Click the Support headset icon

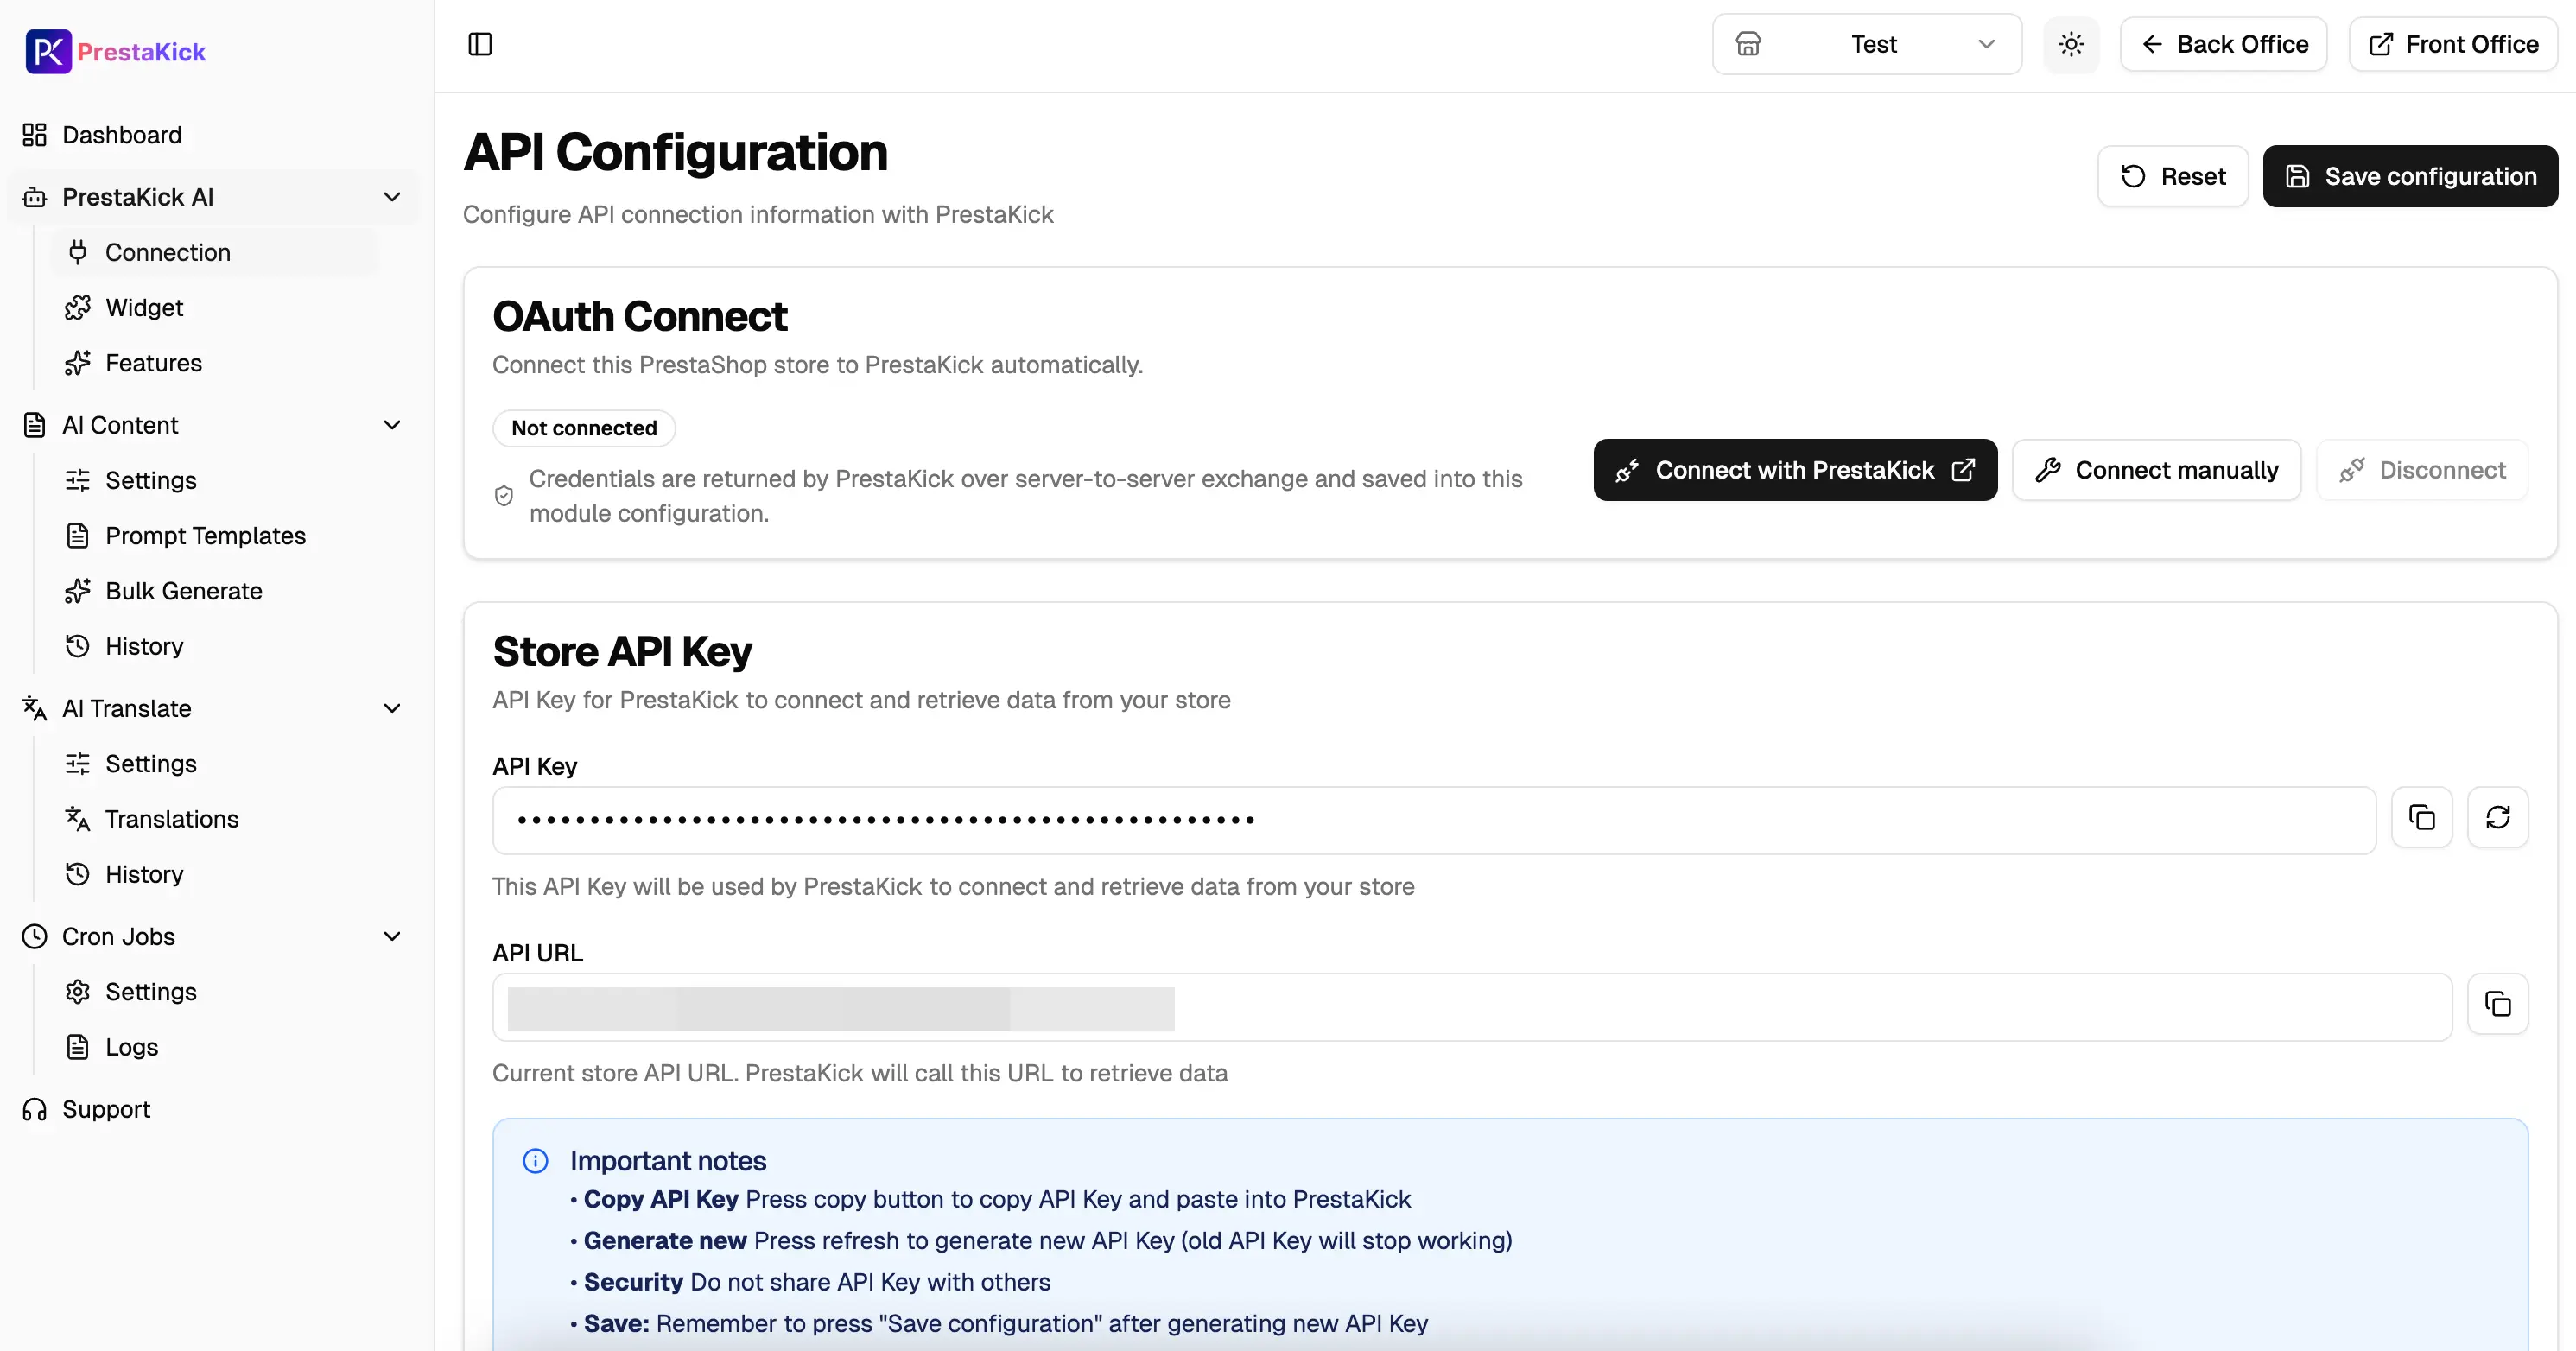[x=35, y=1109]
